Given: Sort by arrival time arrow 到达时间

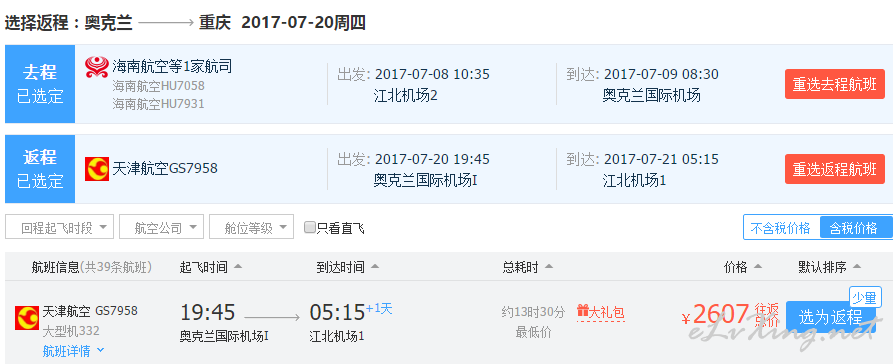Looking at the screenshot, I should tap(375, 267).
